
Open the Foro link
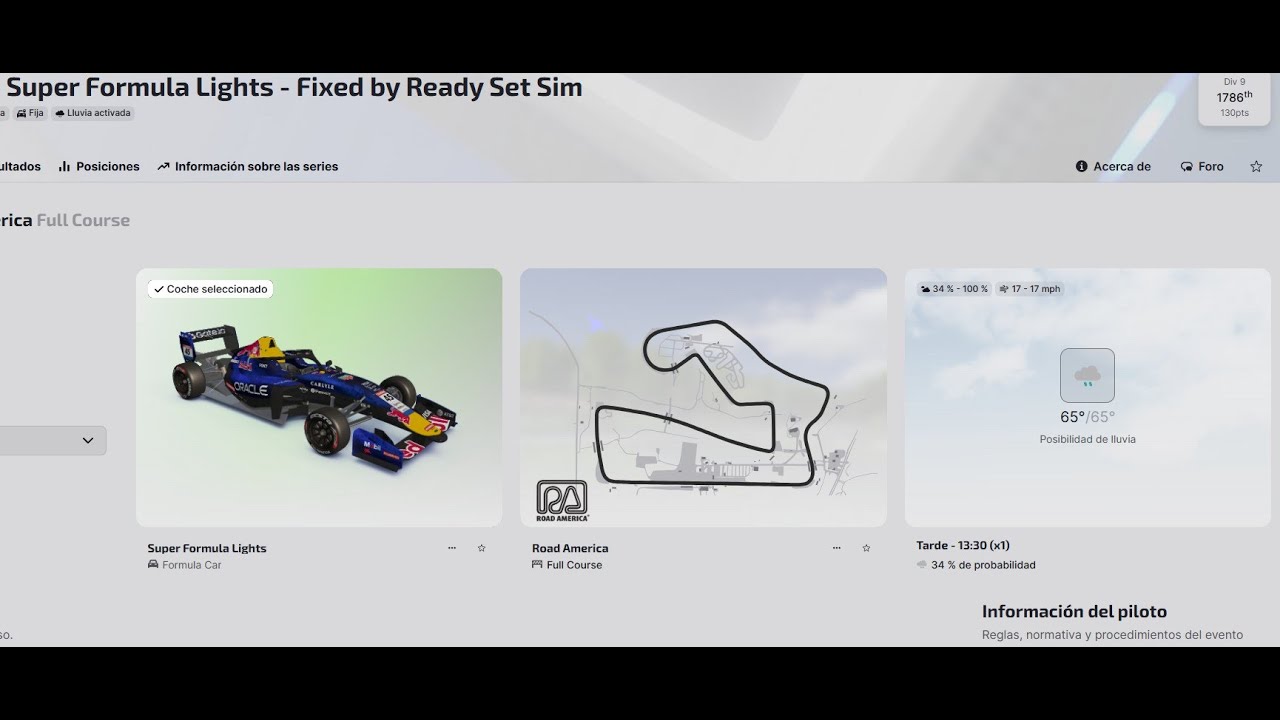click(1202, 167)
